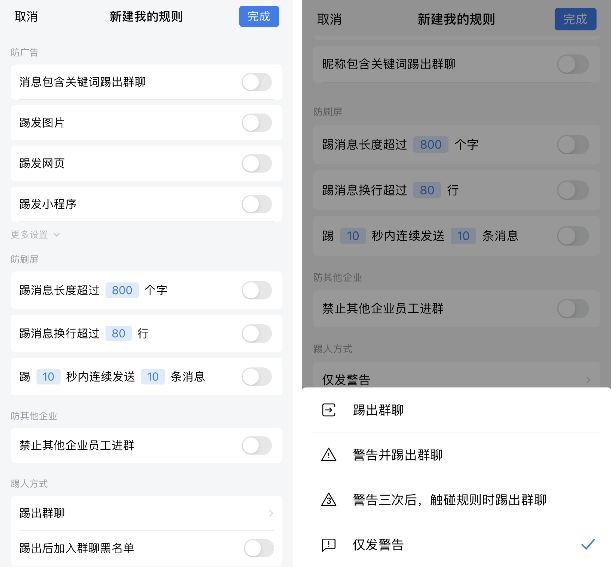Screen dimensions: 612x567
Task: Enable 踢发网页 switch
Action: coord(256,163)
